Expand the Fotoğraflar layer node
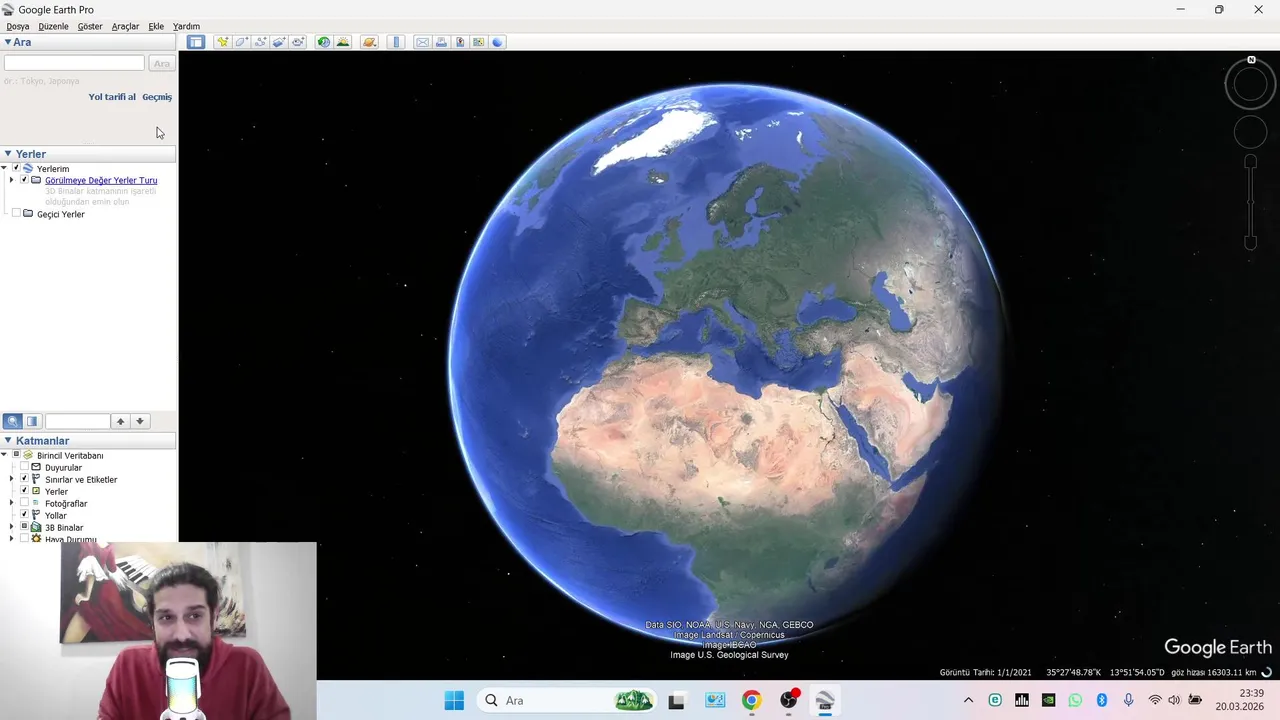 coord(11,503)
